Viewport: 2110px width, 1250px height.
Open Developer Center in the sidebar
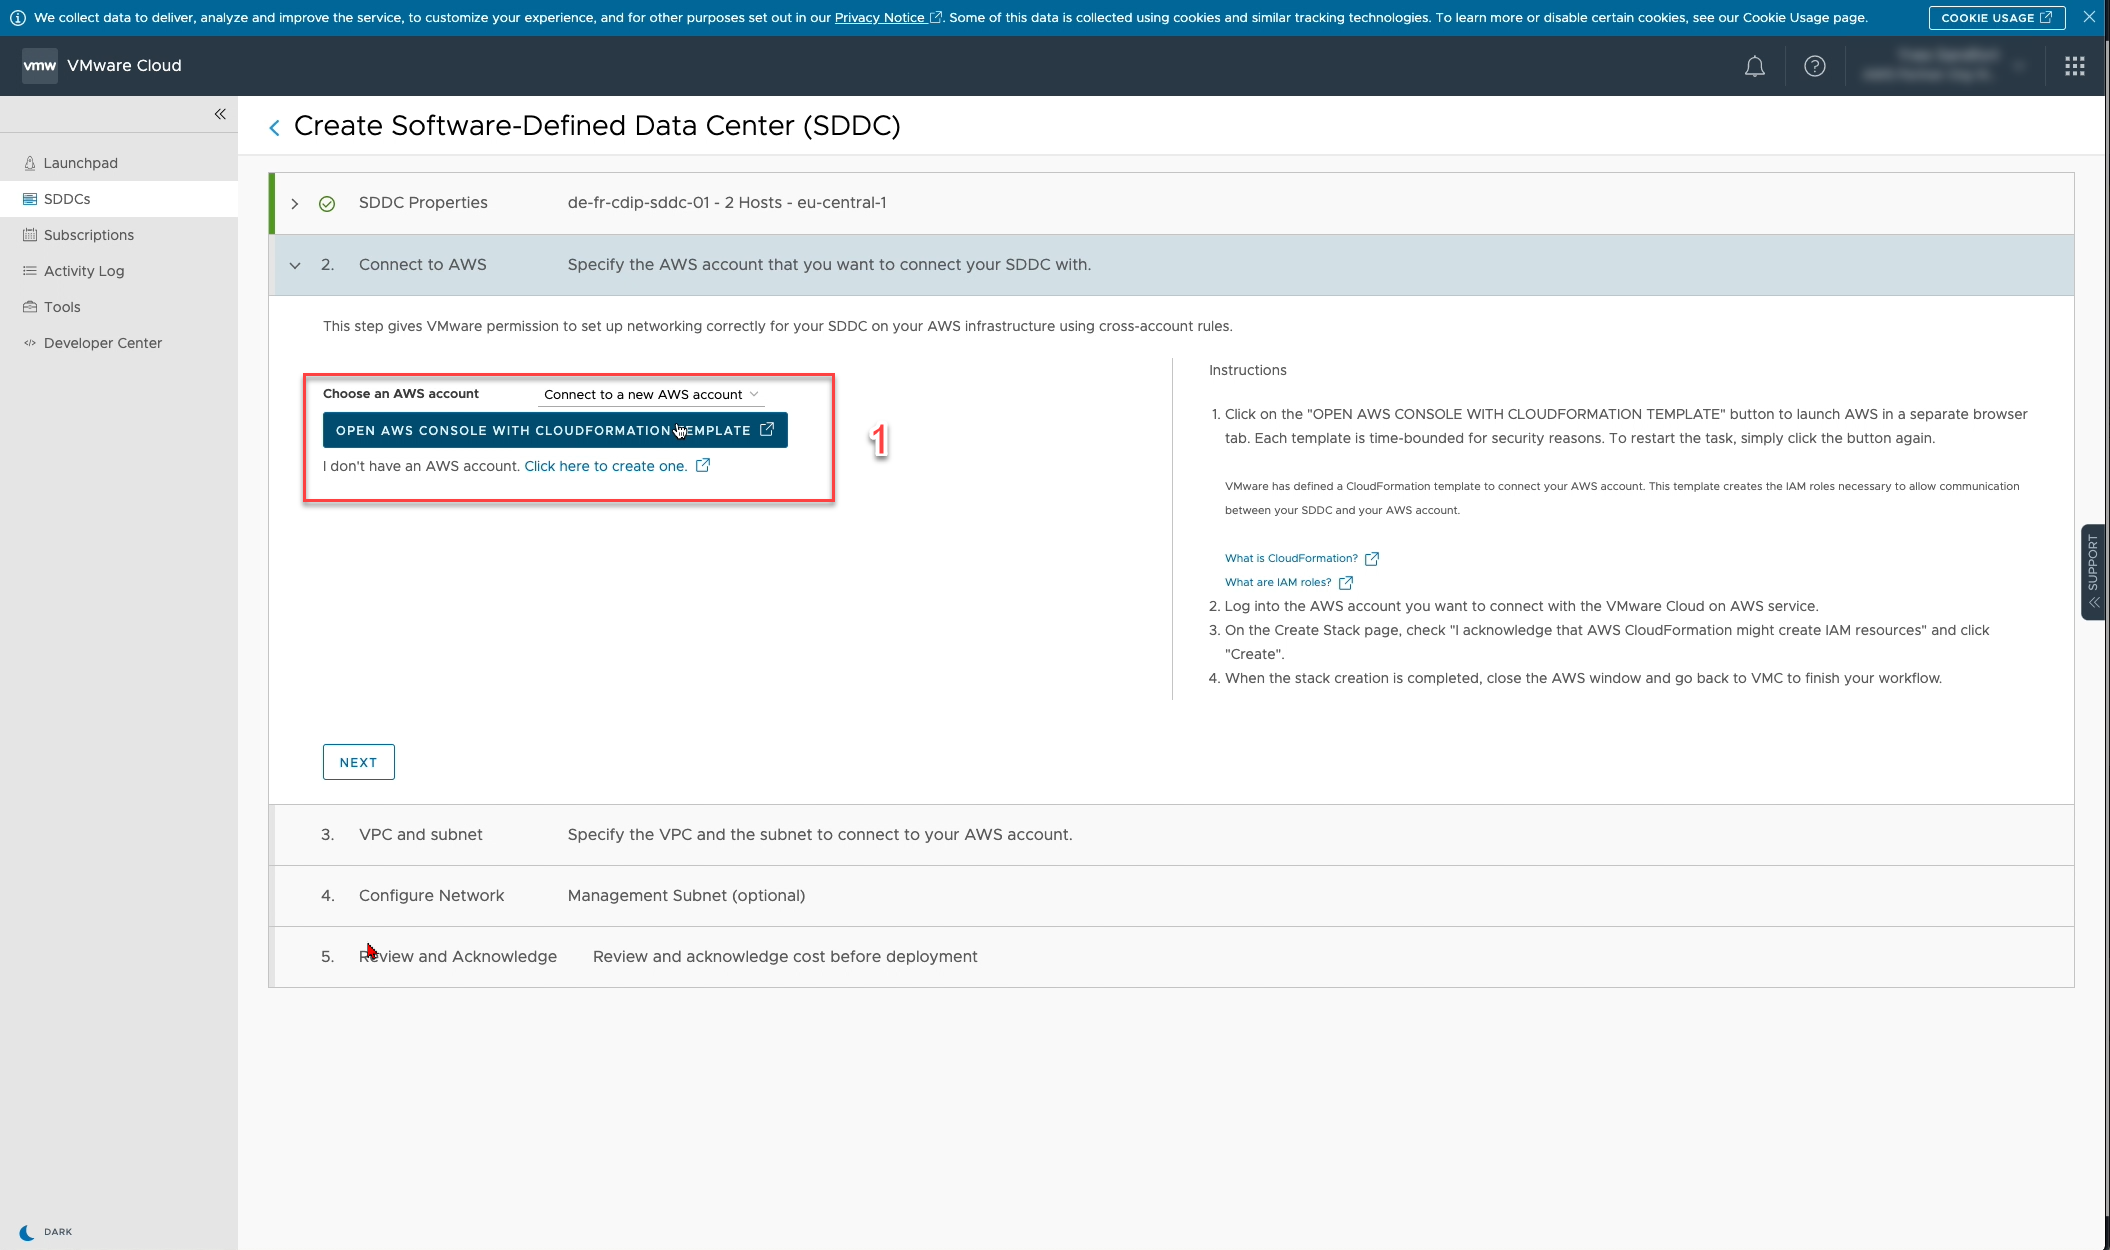click(119, 343)
